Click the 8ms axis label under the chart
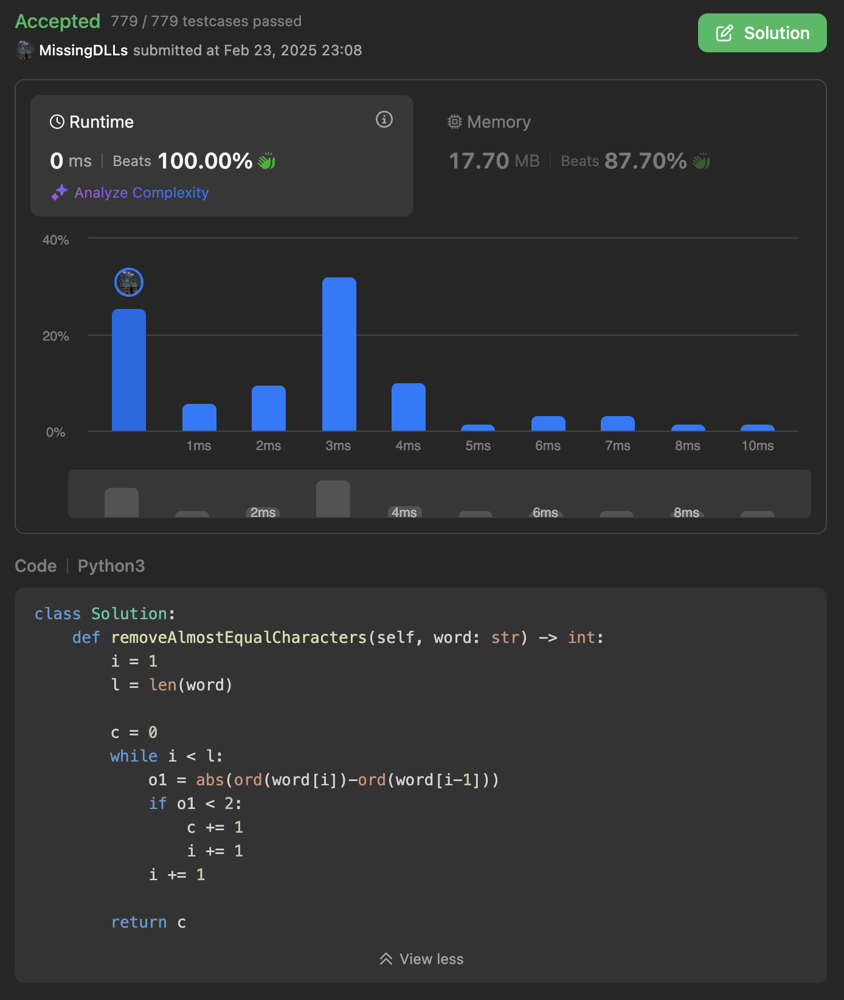 [687, 446]
